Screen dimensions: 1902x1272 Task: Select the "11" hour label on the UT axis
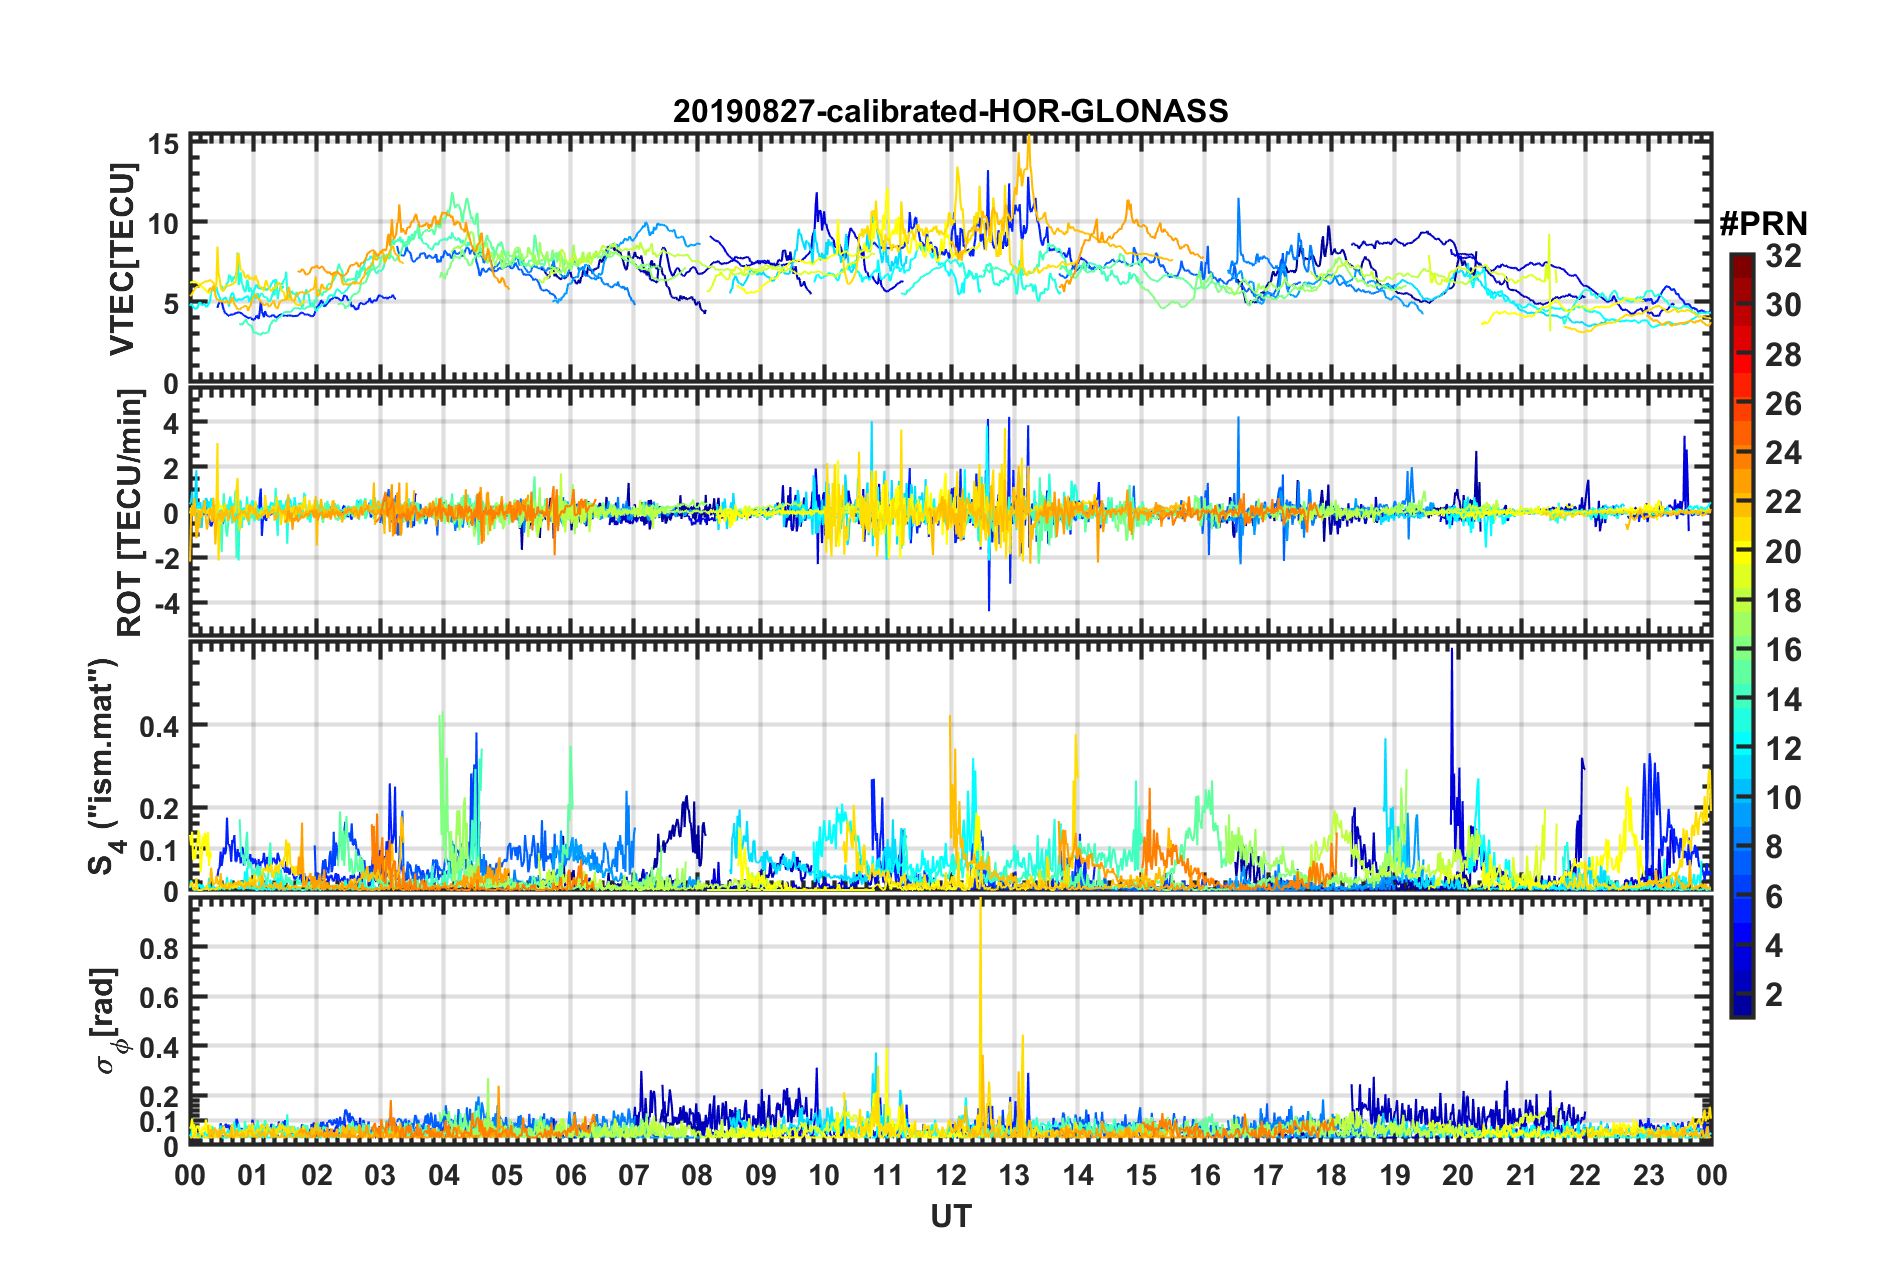(x=887, y=1175)
